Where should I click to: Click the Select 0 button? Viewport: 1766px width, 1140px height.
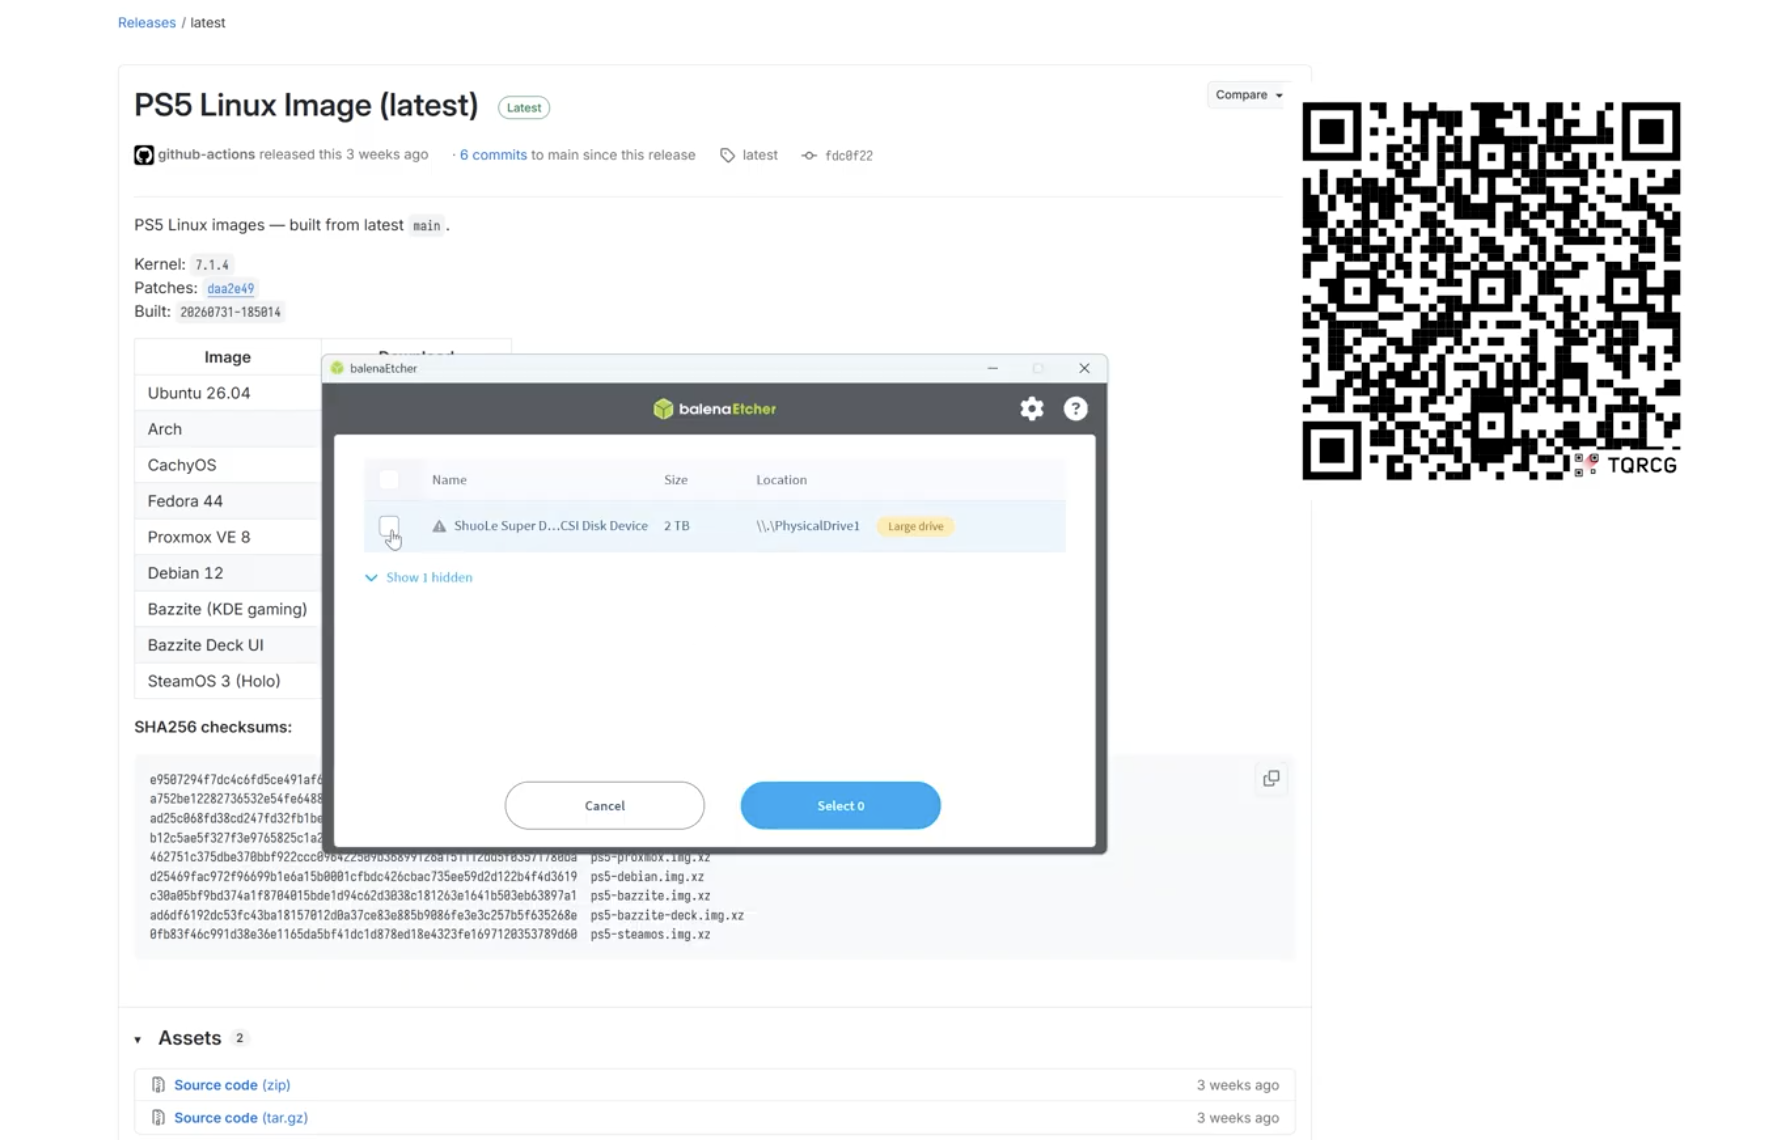coord(840,805)
